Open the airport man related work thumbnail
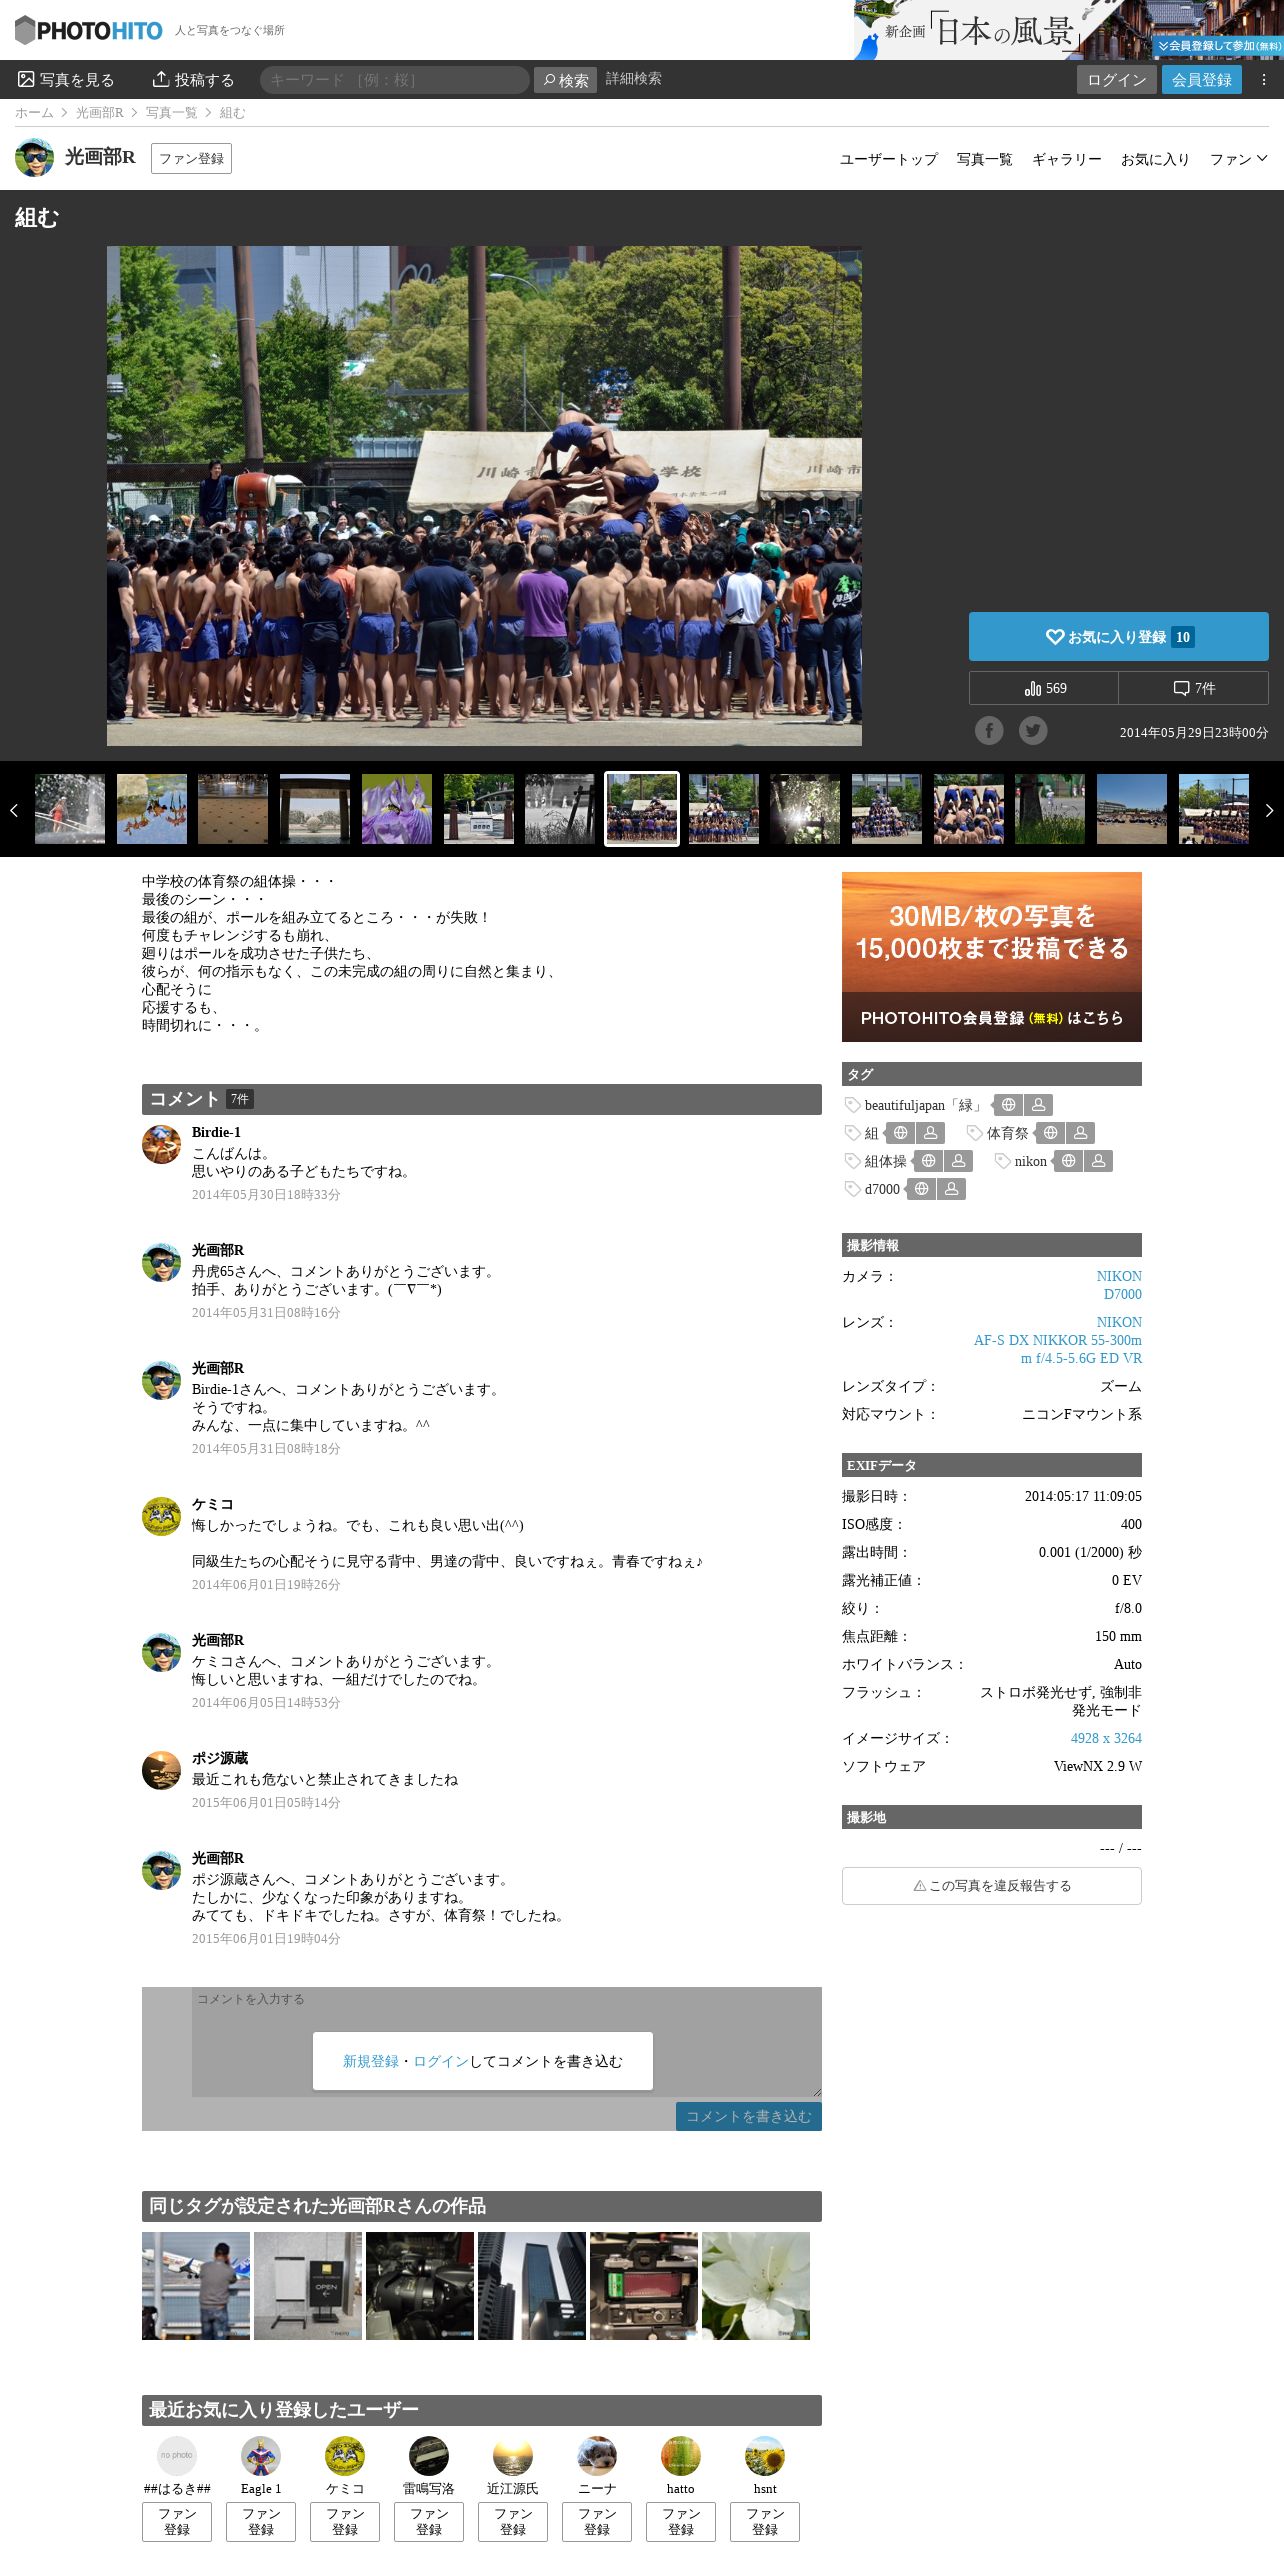Image resolution: width=1284 pixels, height=2568 pixels. (x=196, y=2286)
